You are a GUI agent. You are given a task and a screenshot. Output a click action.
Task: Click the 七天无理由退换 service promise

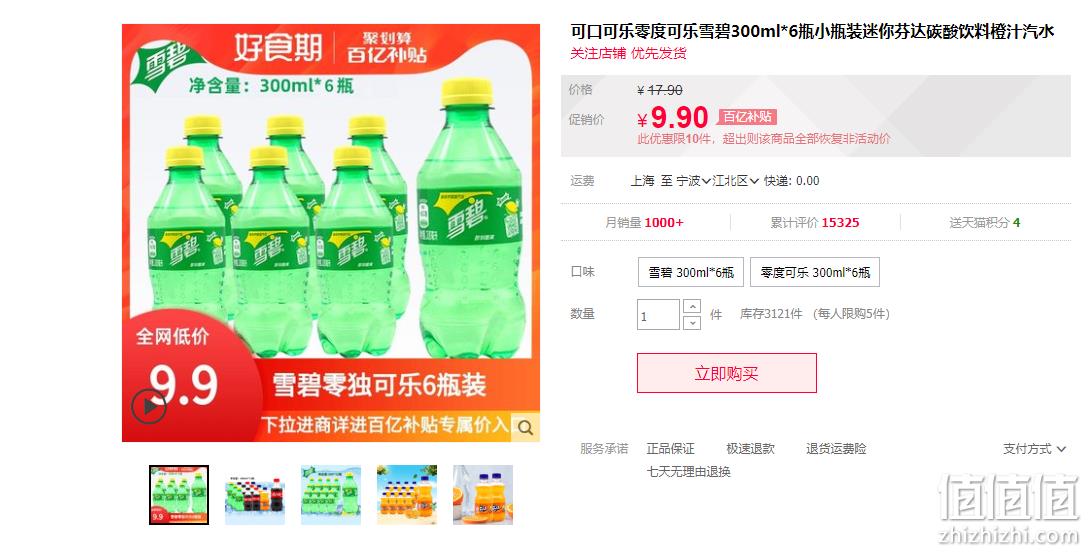(x=688, y=472)
